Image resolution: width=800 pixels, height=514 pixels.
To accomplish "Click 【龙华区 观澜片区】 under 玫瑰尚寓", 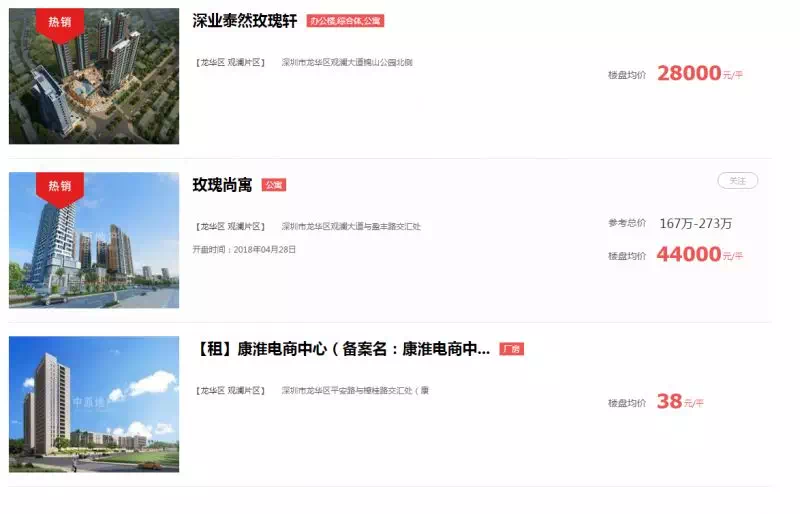I will coord(231,227).
